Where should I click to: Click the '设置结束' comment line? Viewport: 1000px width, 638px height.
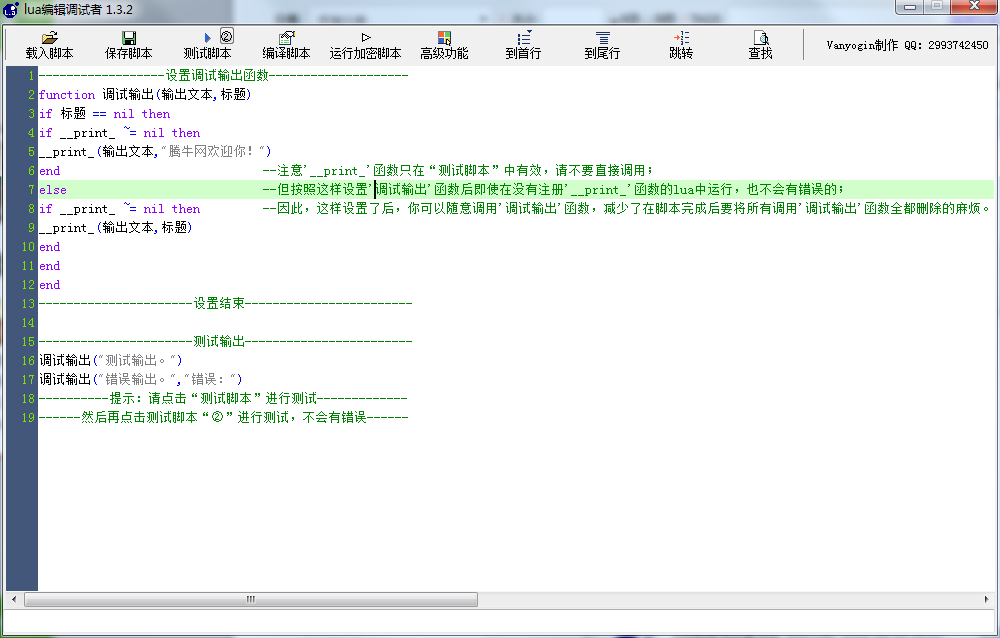[226, 303]
